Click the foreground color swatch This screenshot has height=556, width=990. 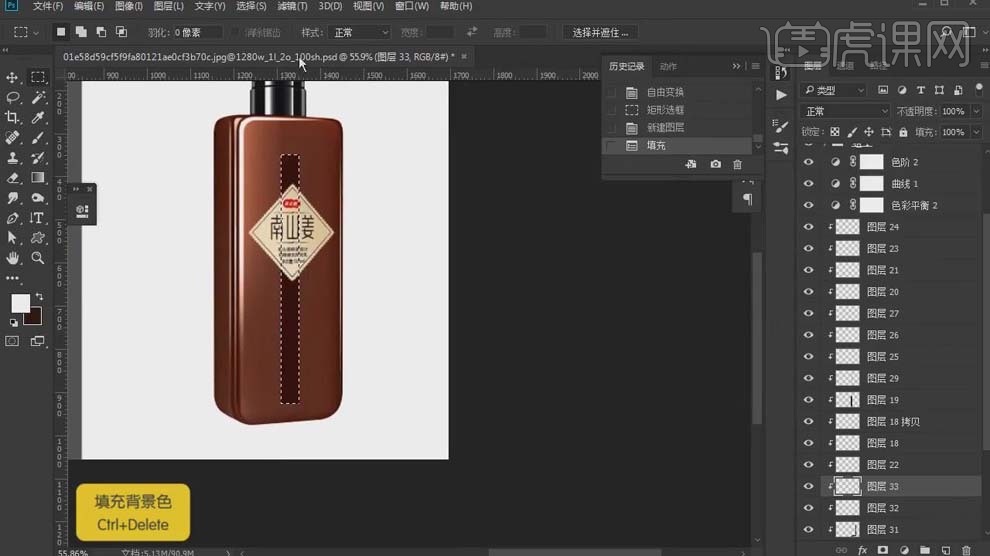(19, 303)
